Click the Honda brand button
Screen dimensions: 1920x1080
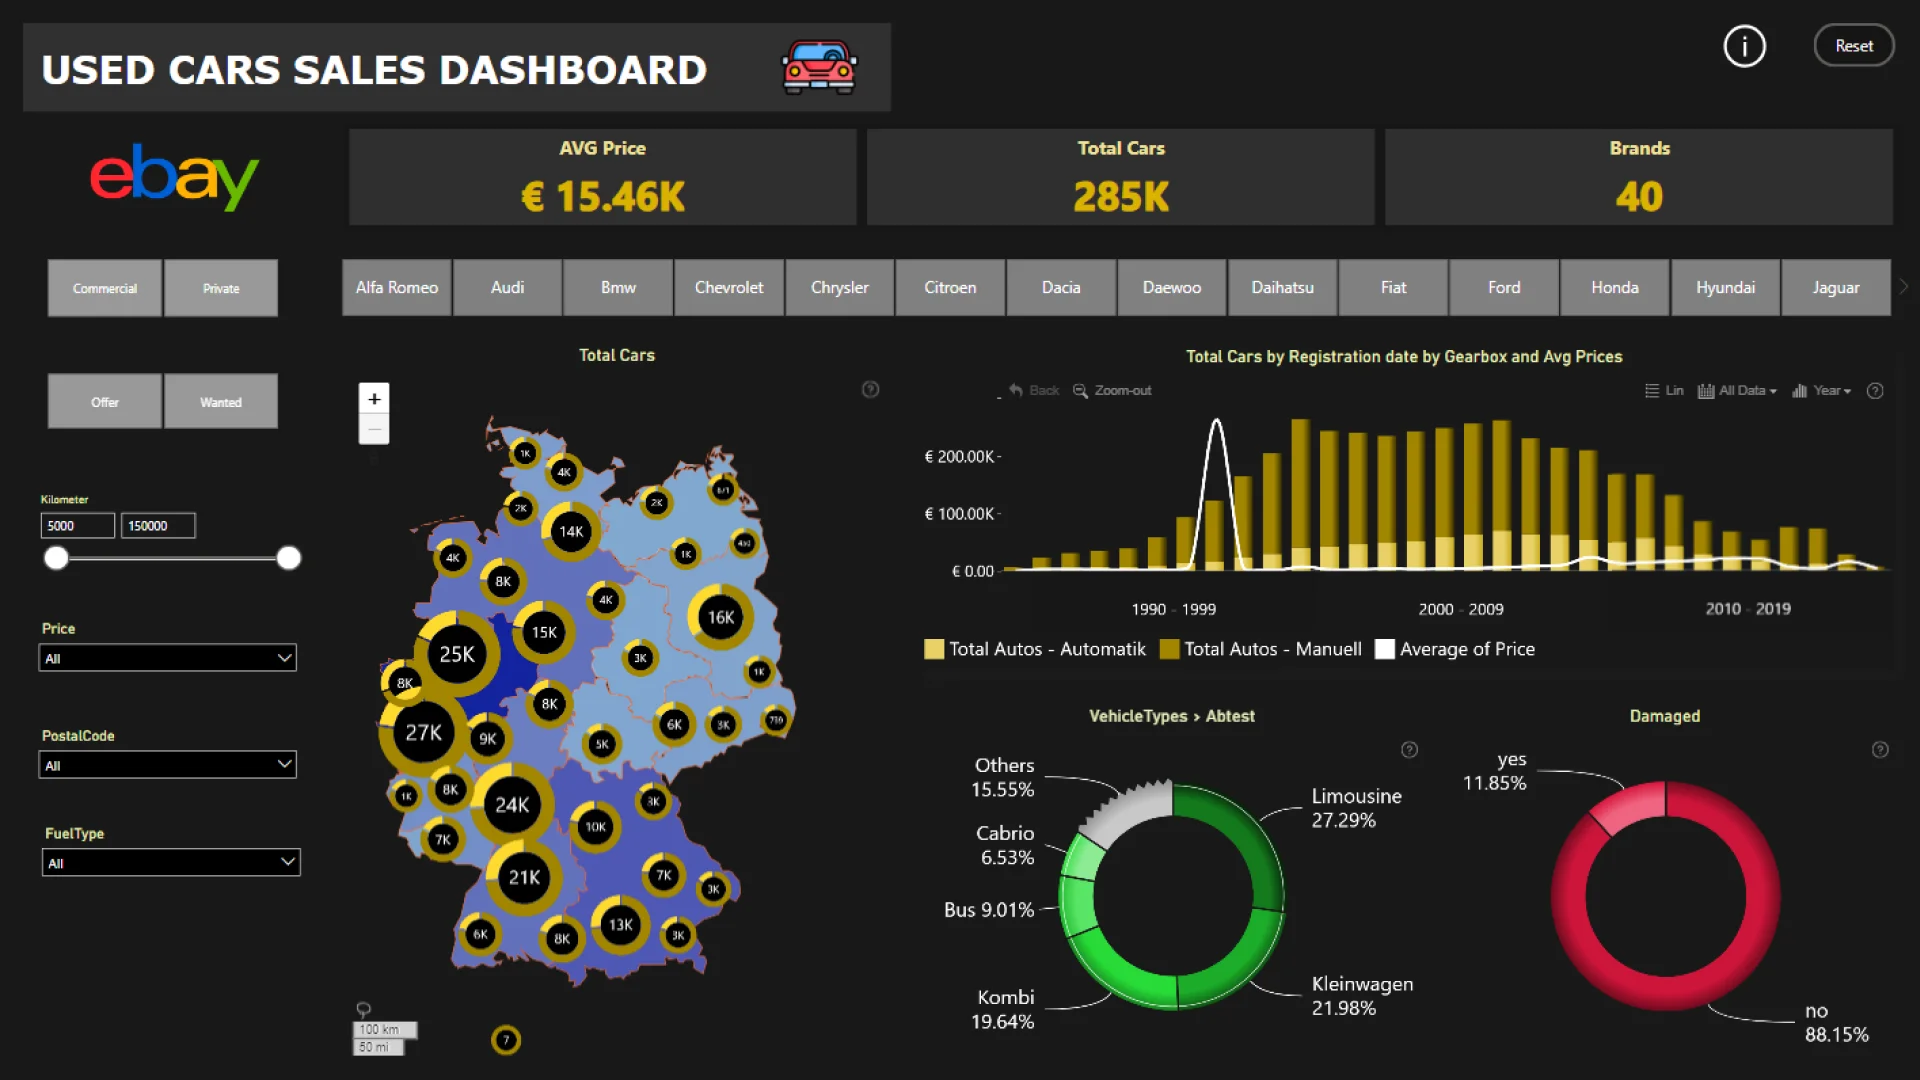click(x=1615, y=287)
